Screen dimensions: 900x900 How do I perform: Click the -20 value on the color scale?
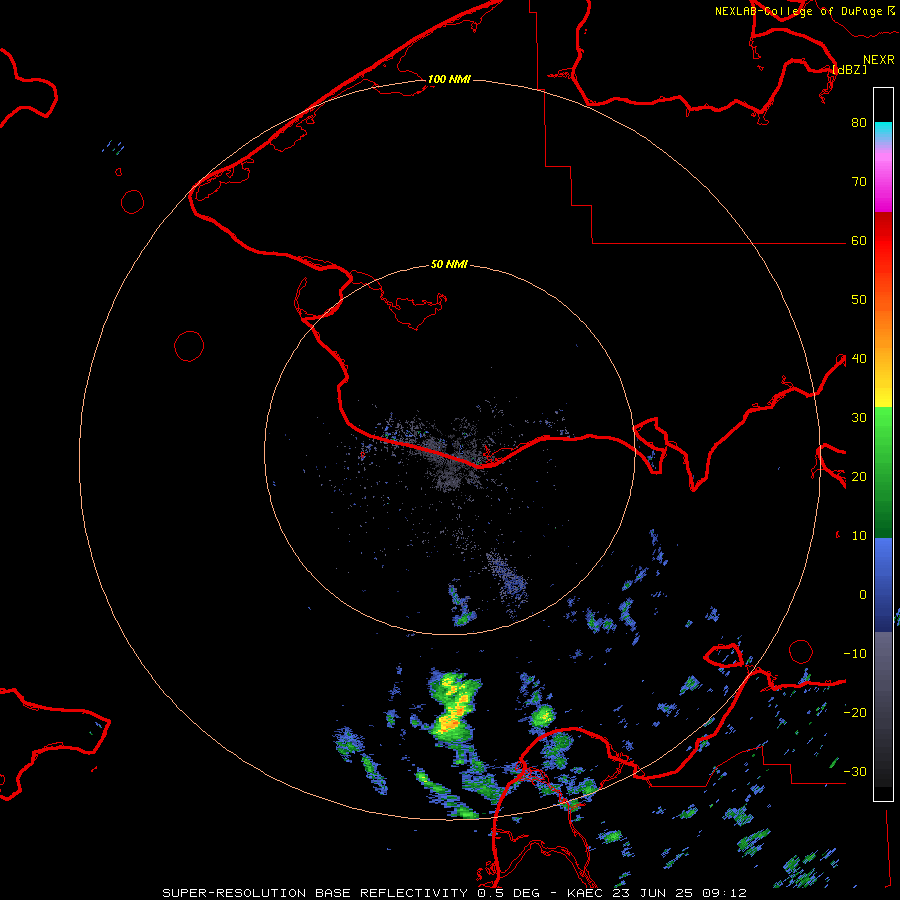(855, 712)
